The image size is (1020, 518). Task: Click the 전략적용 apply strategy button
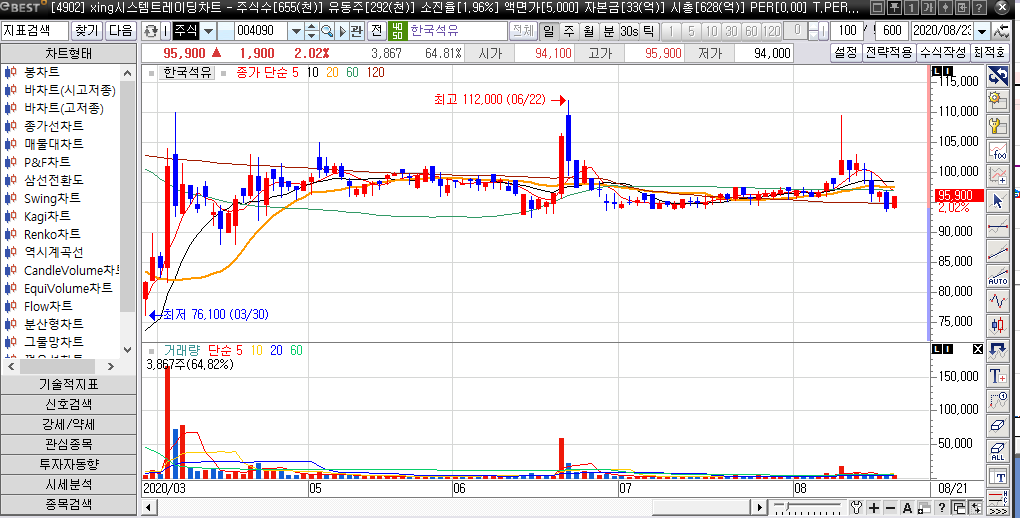889,53
